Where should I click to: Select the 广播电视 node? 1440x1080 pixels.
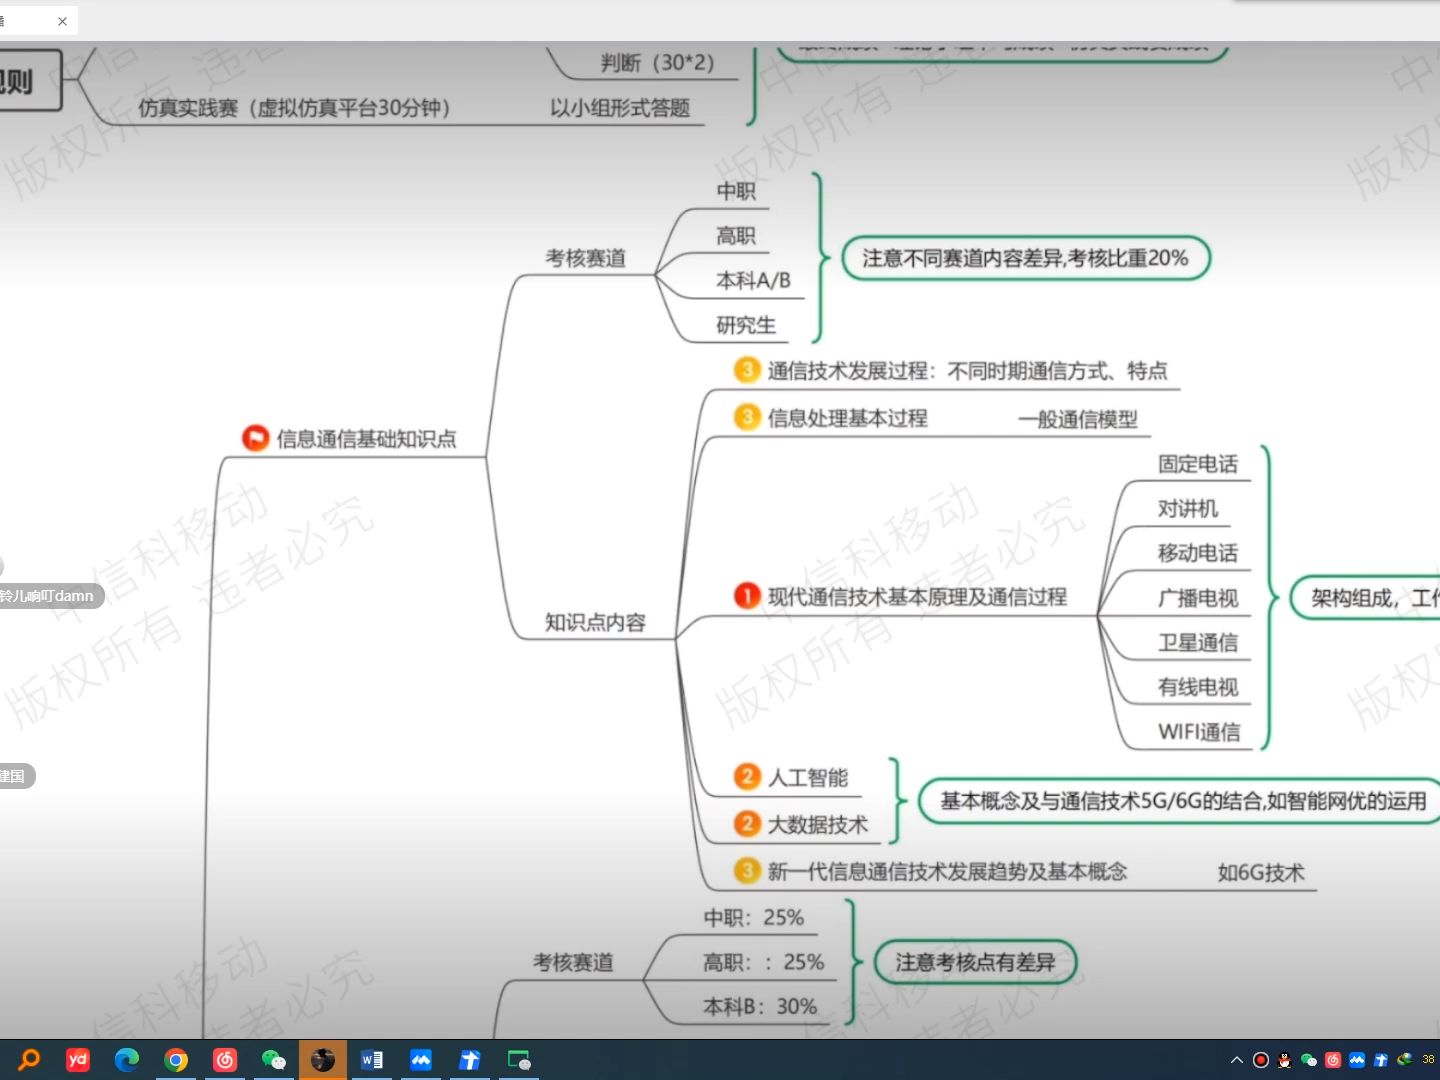[1198, 598]
